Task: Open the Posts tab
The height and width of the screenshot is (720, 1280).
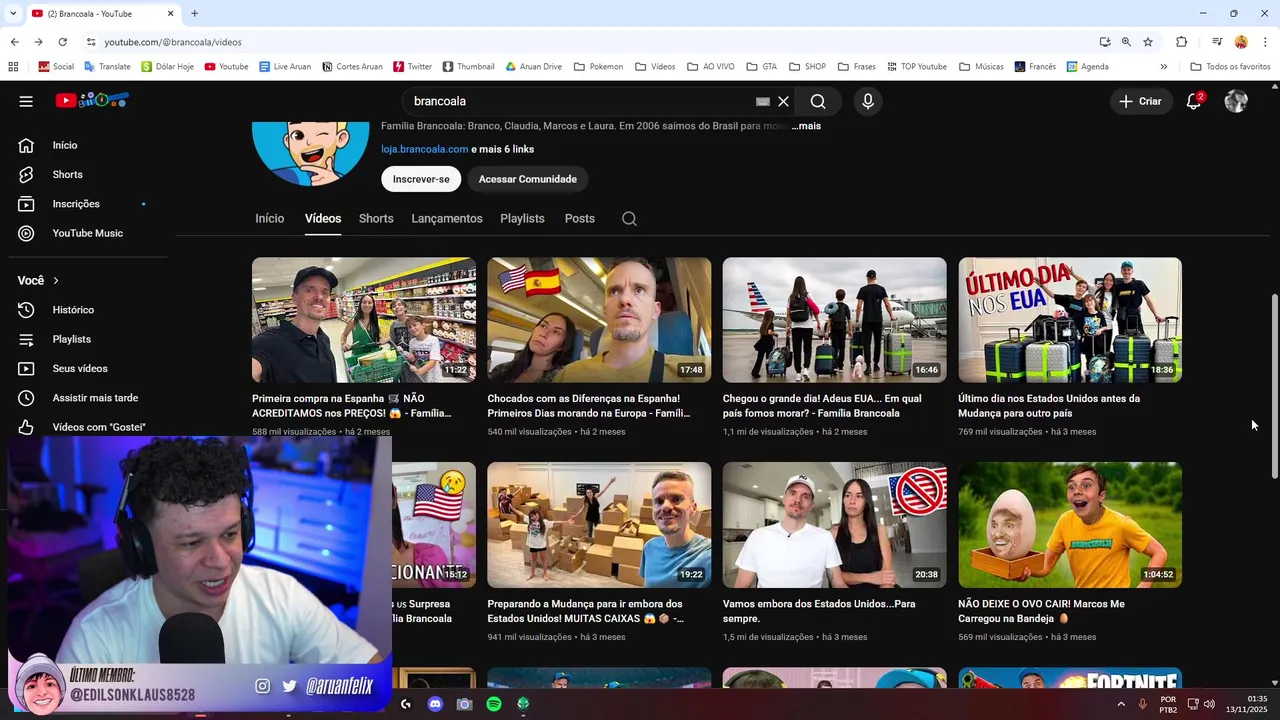Action: click(x=579, y=218)
